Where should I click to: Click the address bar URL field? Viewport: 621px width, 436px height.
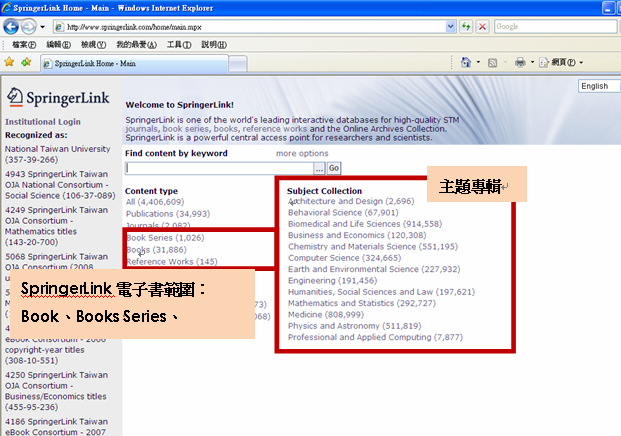click(x=254, y=27)
